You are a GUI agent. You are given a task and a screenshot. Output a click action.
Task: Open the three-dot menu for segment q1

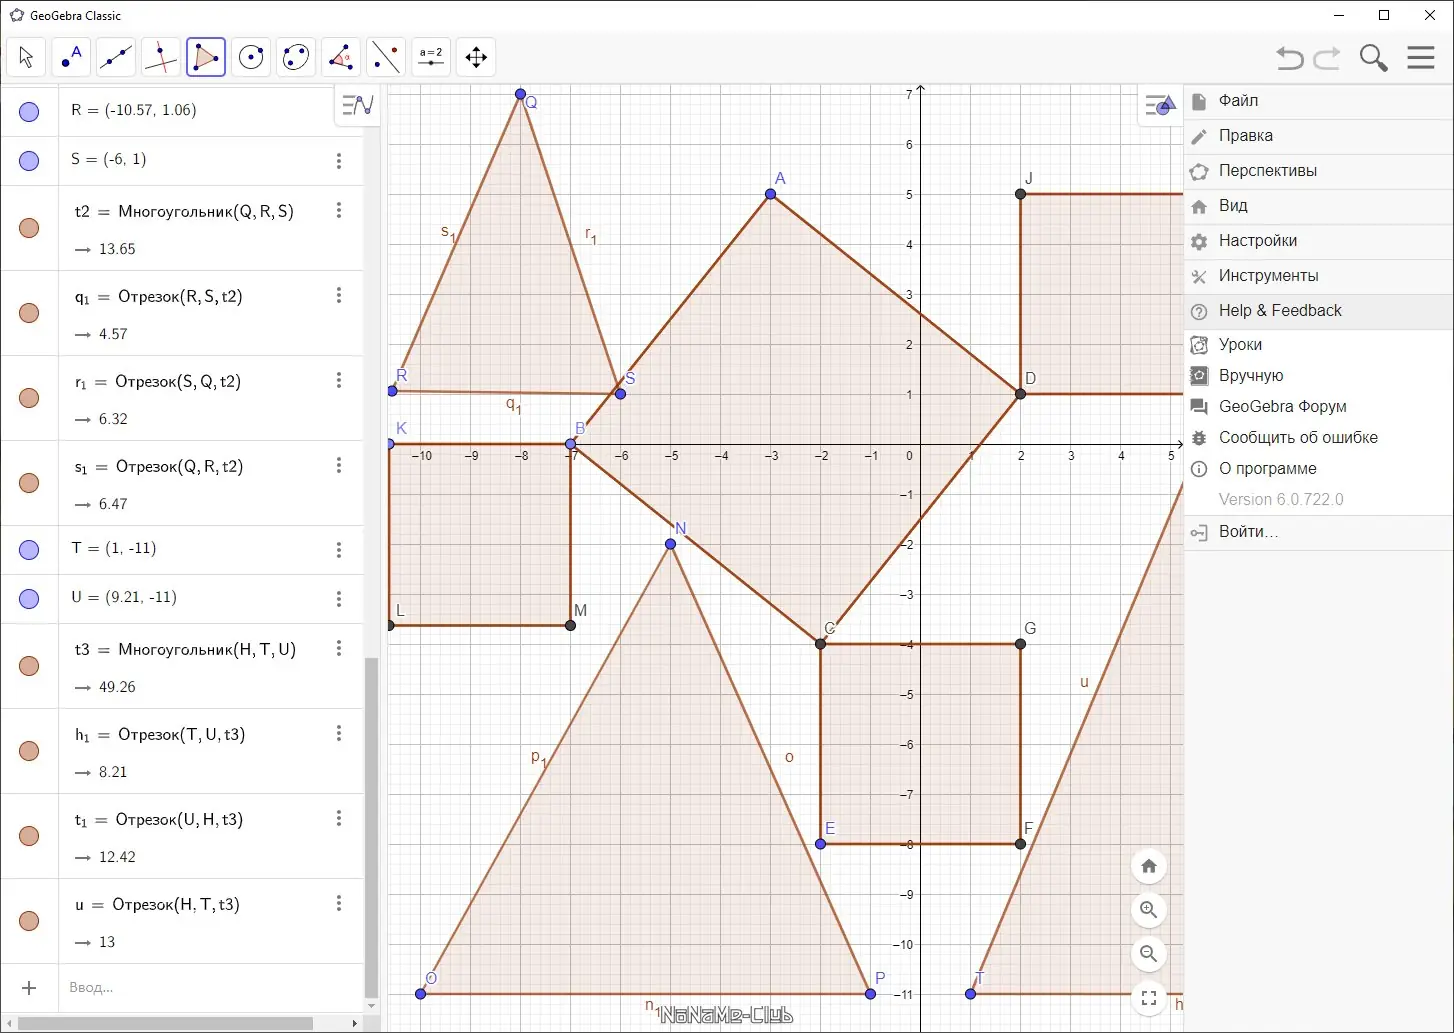coord(339,295)
